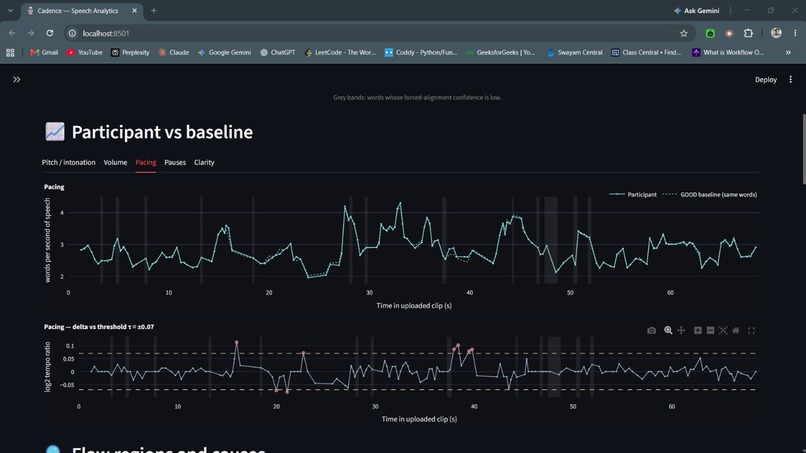806x453 pixels.
Task: Open the Pauses tab
Action: [x=175, y=162]
